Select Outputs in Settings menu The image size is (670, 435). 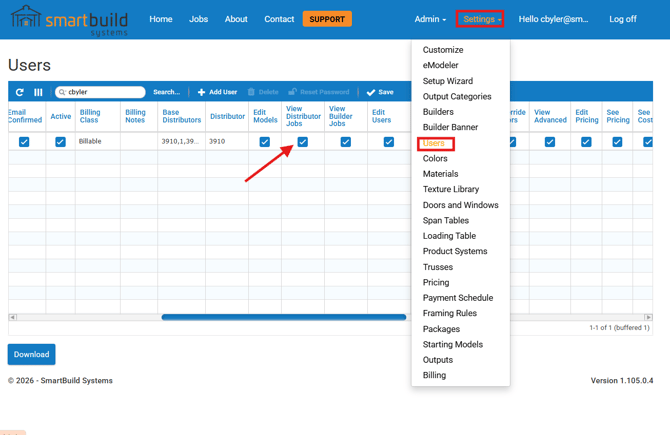(438, 360)
